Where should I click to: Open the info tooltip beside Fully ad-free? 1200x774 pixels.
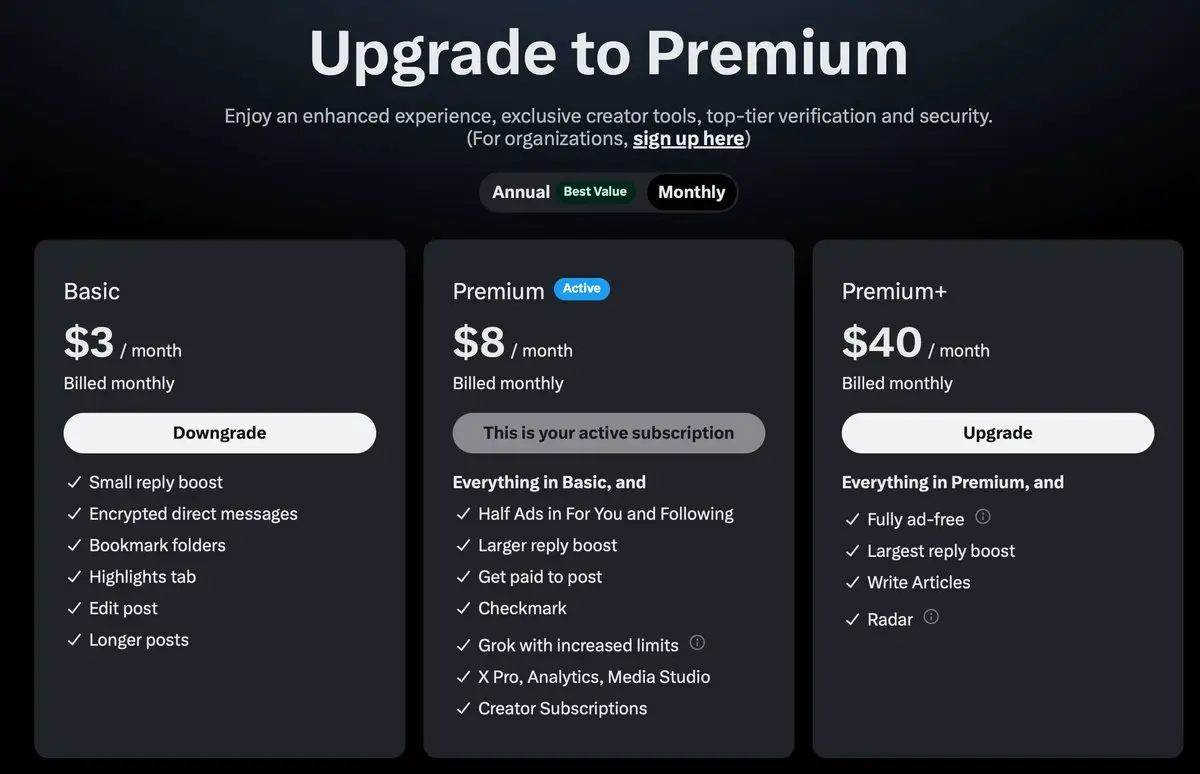pos(982,518)
